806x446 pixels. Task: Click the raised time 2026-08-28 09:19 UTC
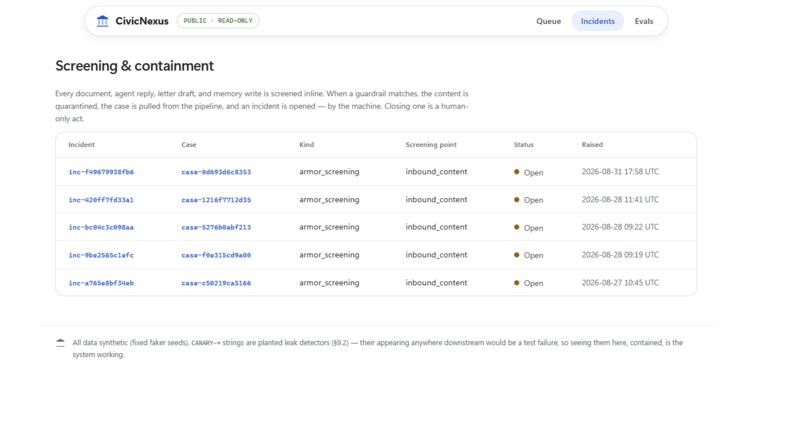pyautogui.click(x=620, y=254)
